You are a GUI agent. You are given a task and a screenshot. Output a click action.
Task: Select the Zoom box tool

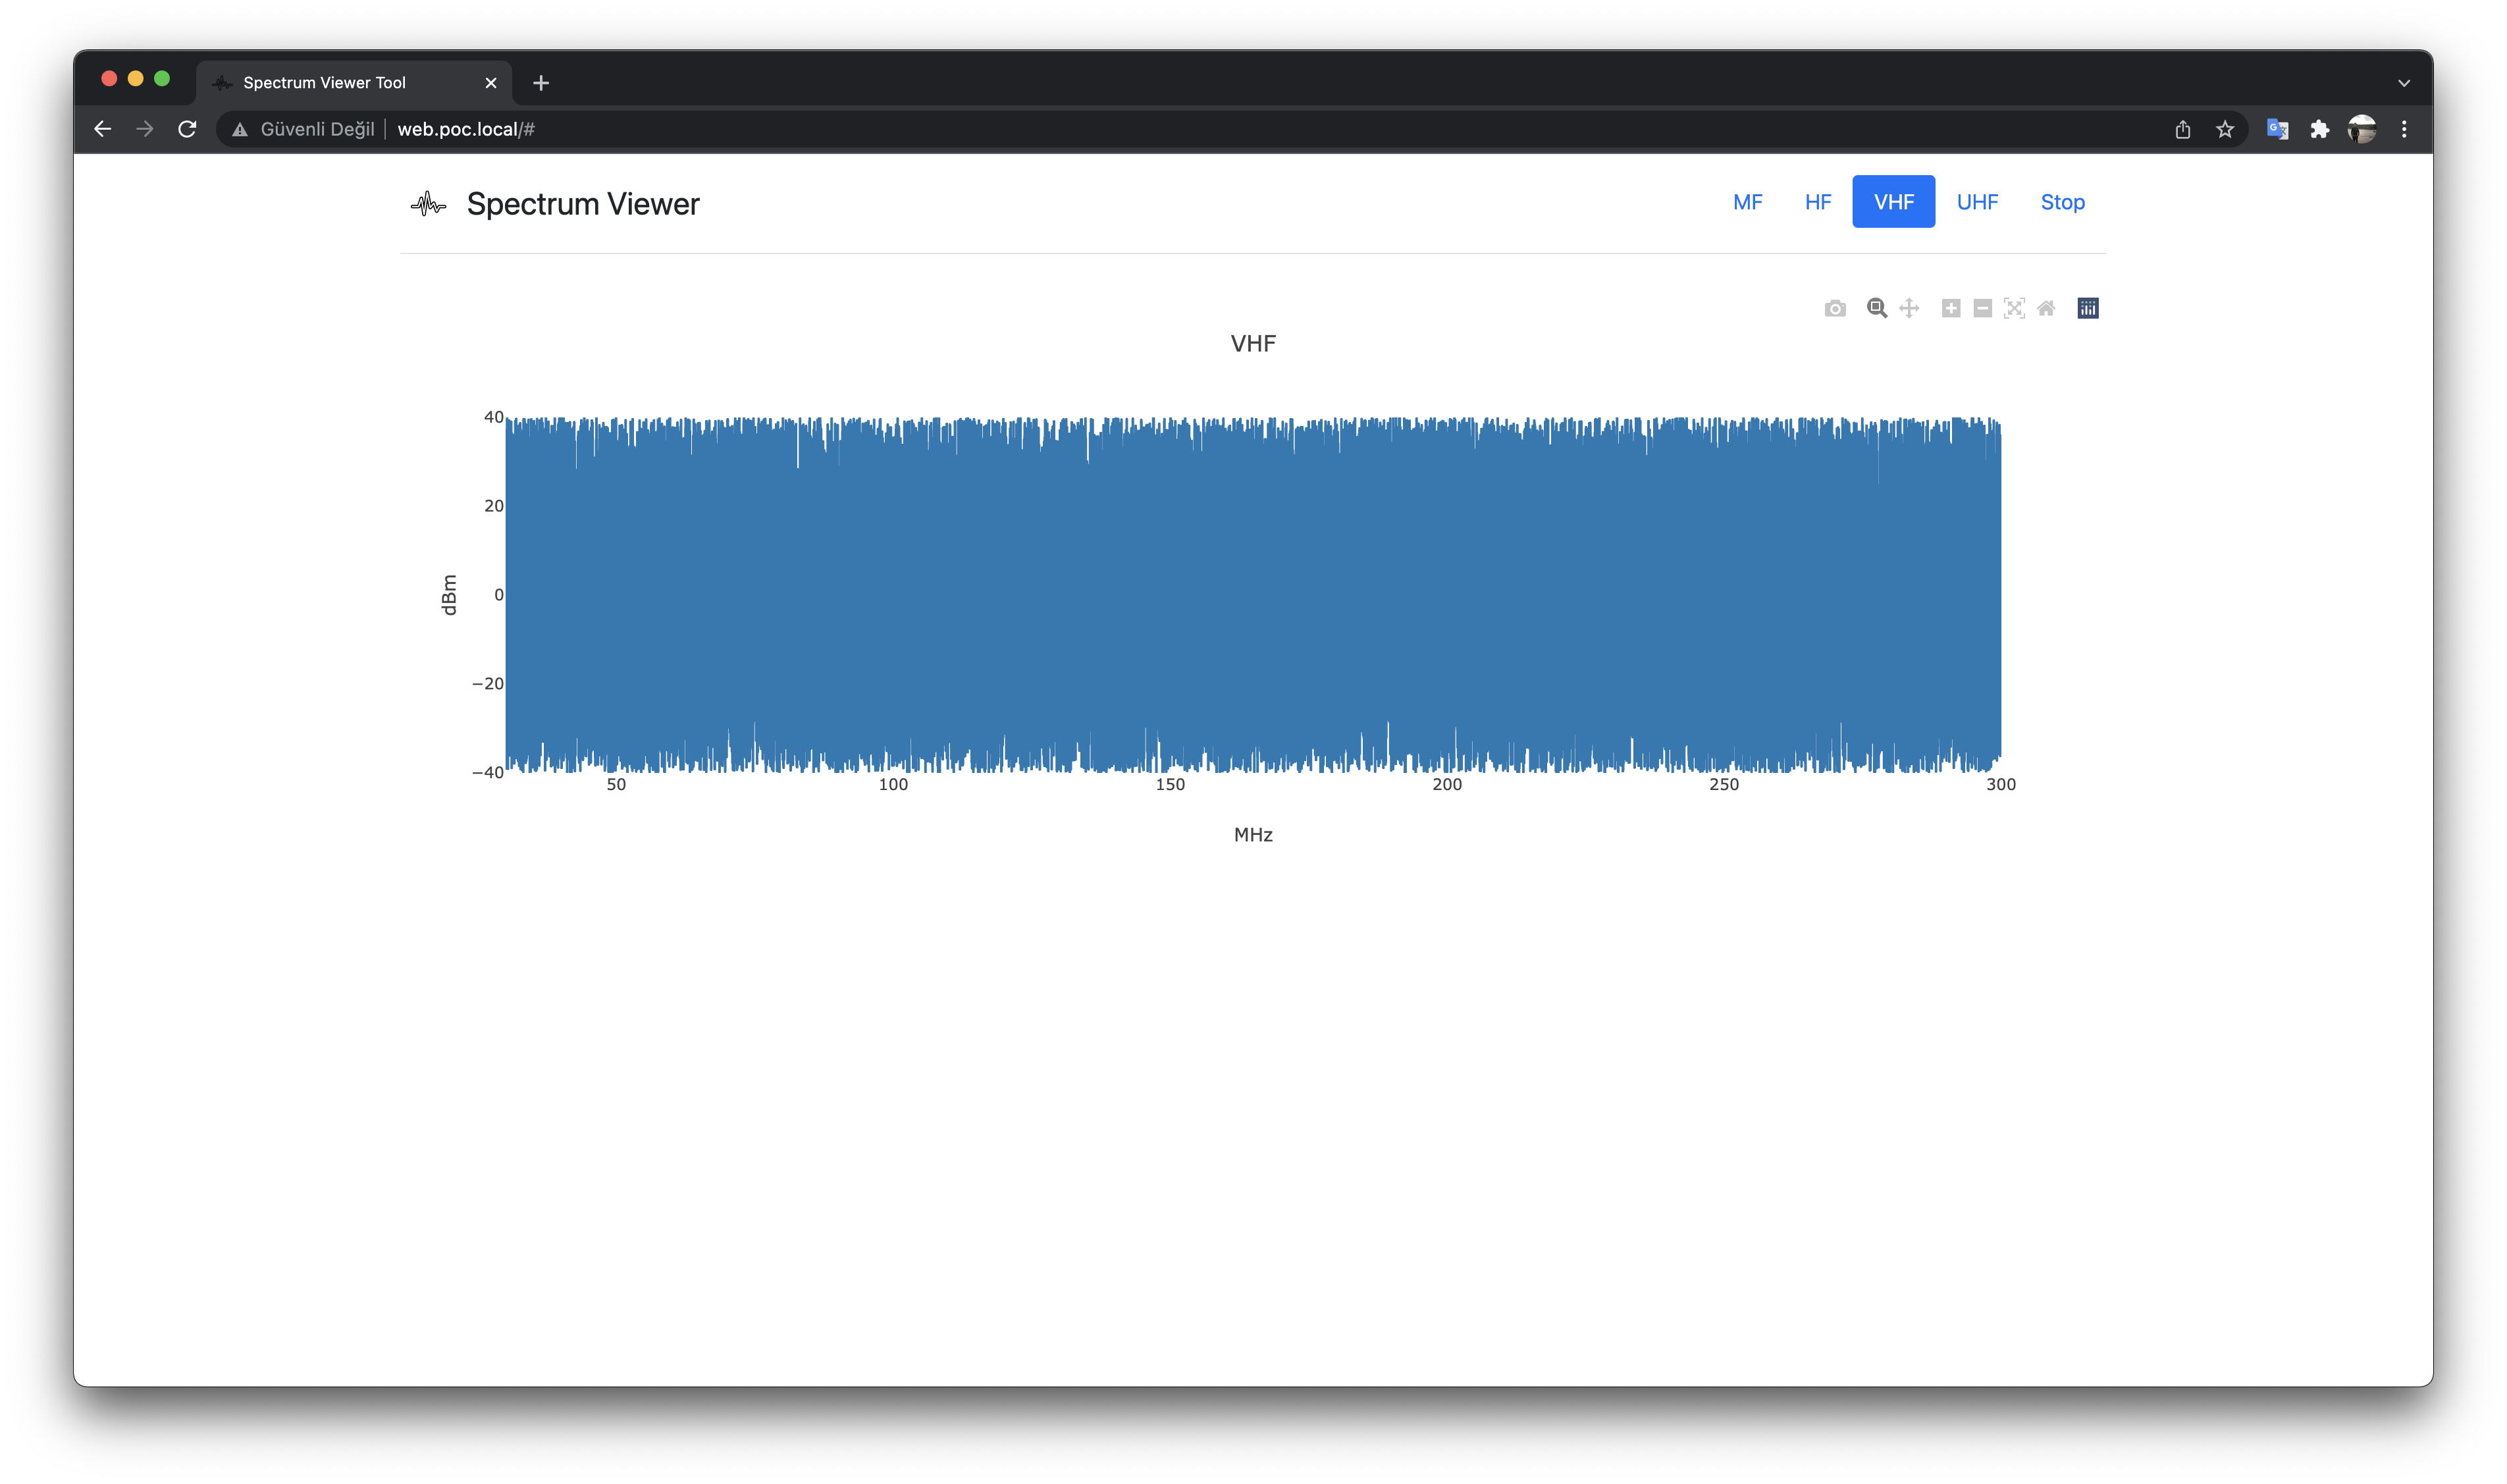pos(1876,308)
